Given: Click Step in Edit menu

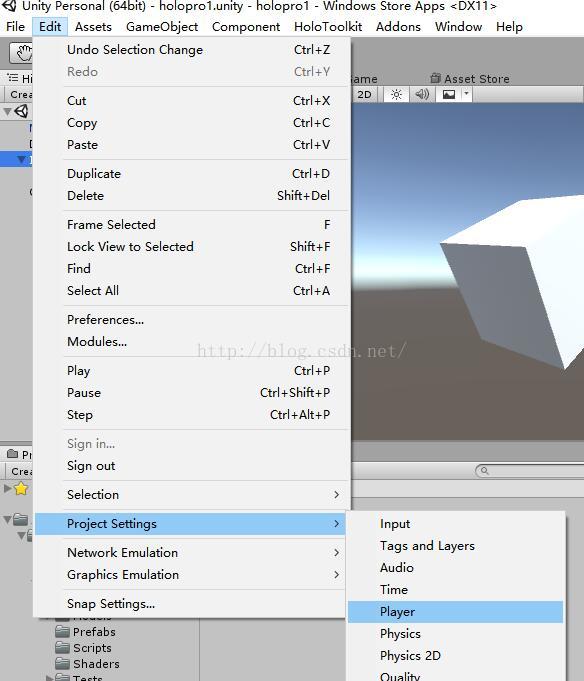Looking at the screenshot, I should (x=191, y=414).
